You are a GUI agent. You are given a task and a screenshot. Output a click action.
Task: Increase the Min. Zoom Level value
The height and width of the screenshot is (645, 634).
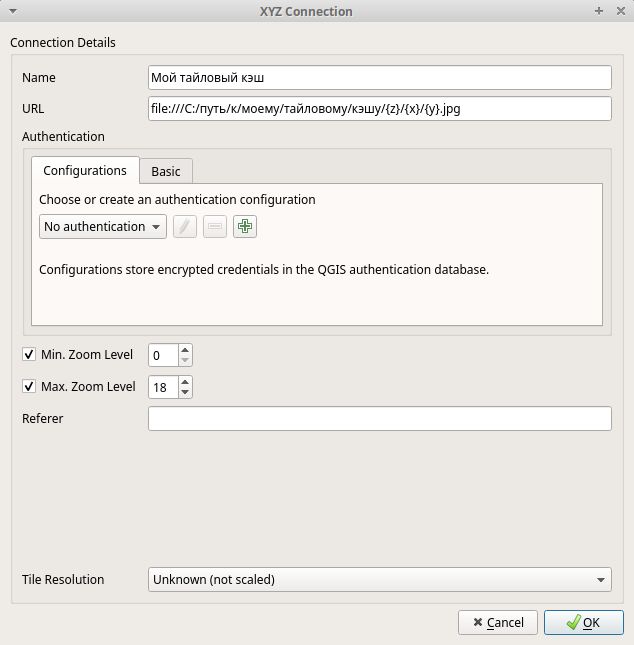[185, 350]
